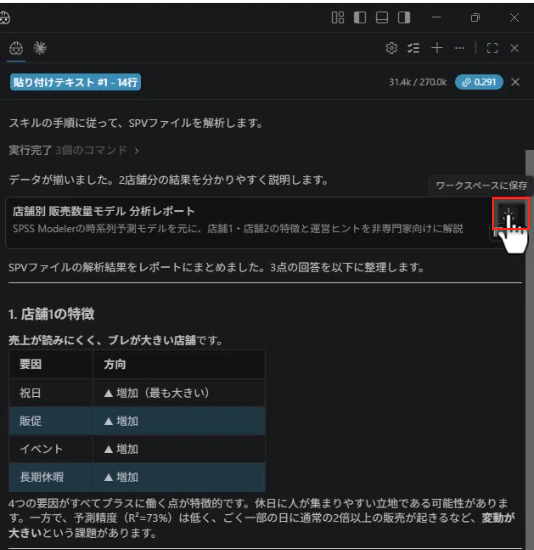This screenshot has width=534, height=550.
Task: Select the イベント table cell
Action: click(x=51, y=449)
